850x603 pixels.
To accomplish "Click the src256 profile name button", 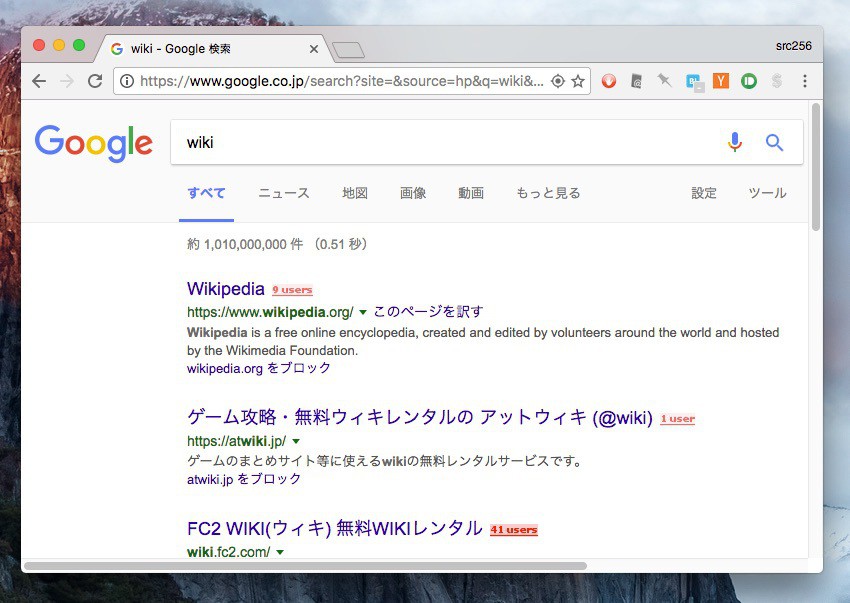I will (794, 46).
